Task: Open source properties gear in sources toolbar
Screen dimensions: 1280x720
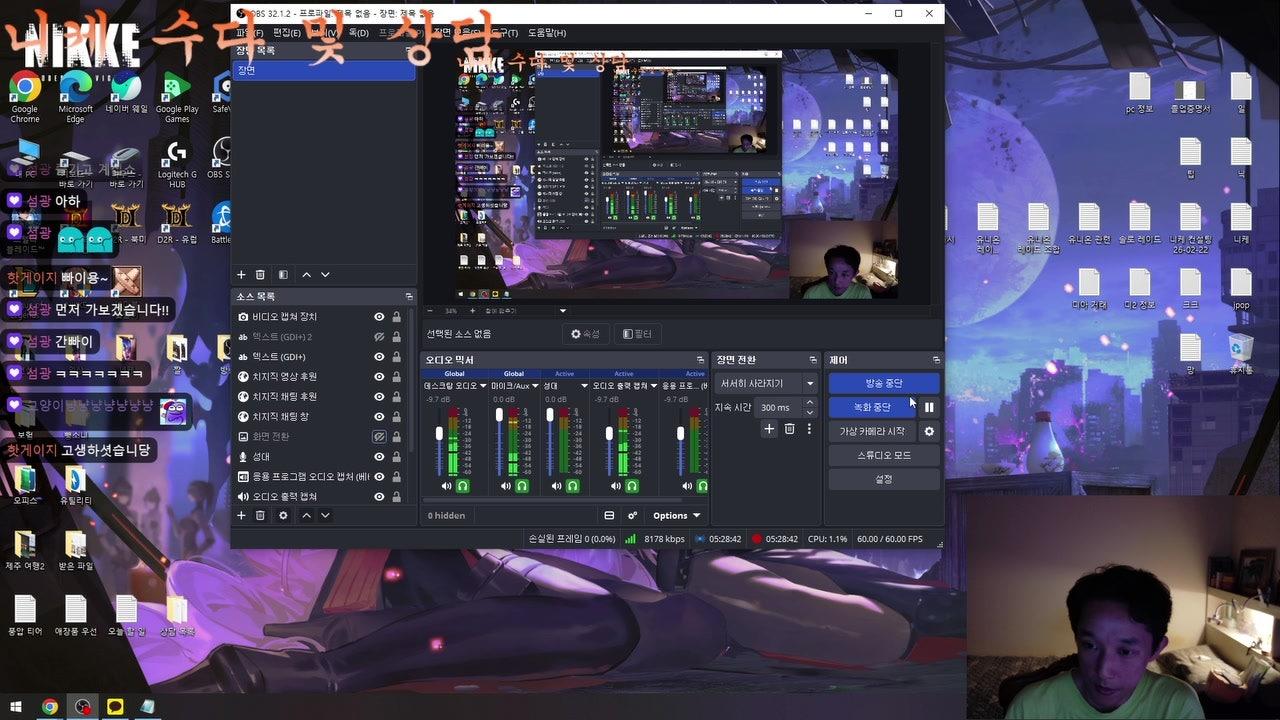Action: click(283, 515)
